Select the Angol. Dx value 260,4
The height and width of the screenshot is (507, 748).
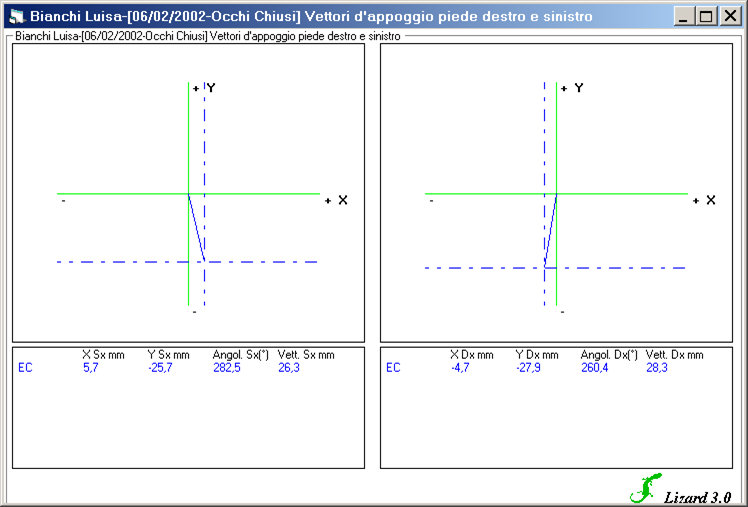pos(594,368)
